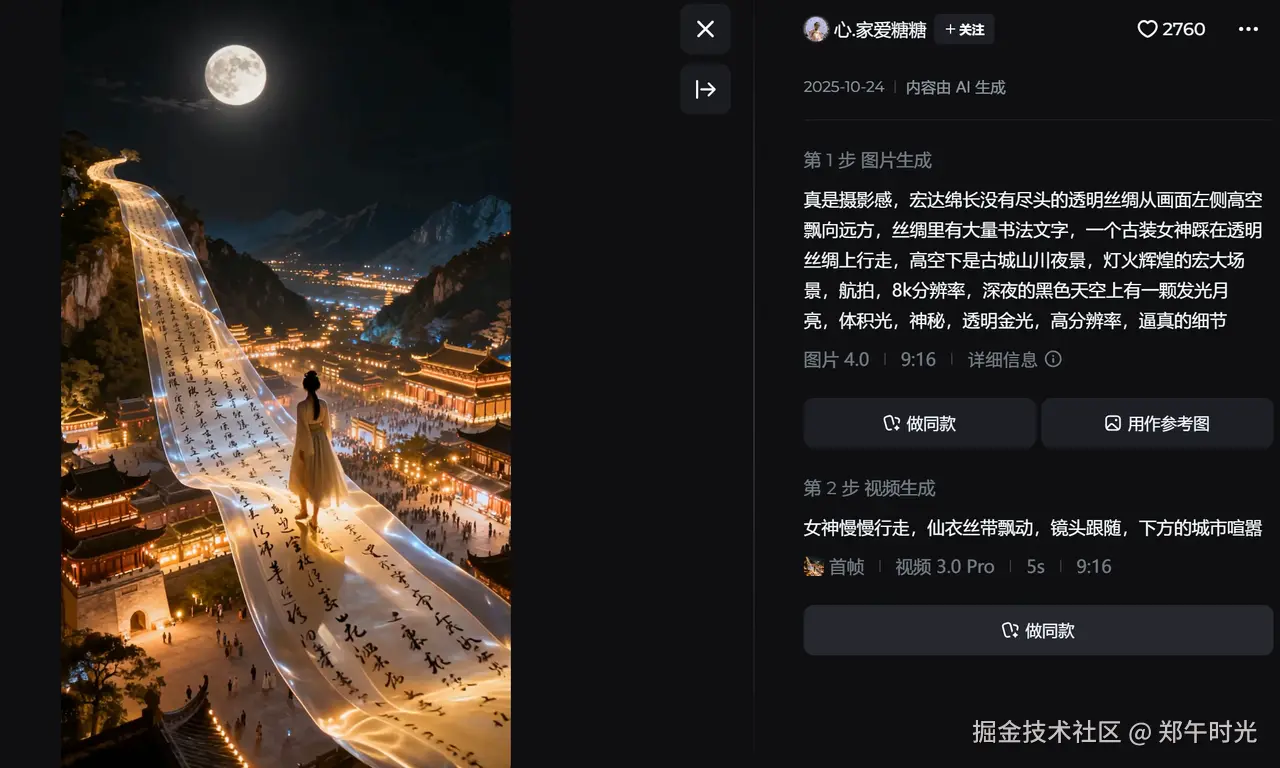Click the 图片 4.0 model label
The image size is (1280, 768).
point(836,359)
